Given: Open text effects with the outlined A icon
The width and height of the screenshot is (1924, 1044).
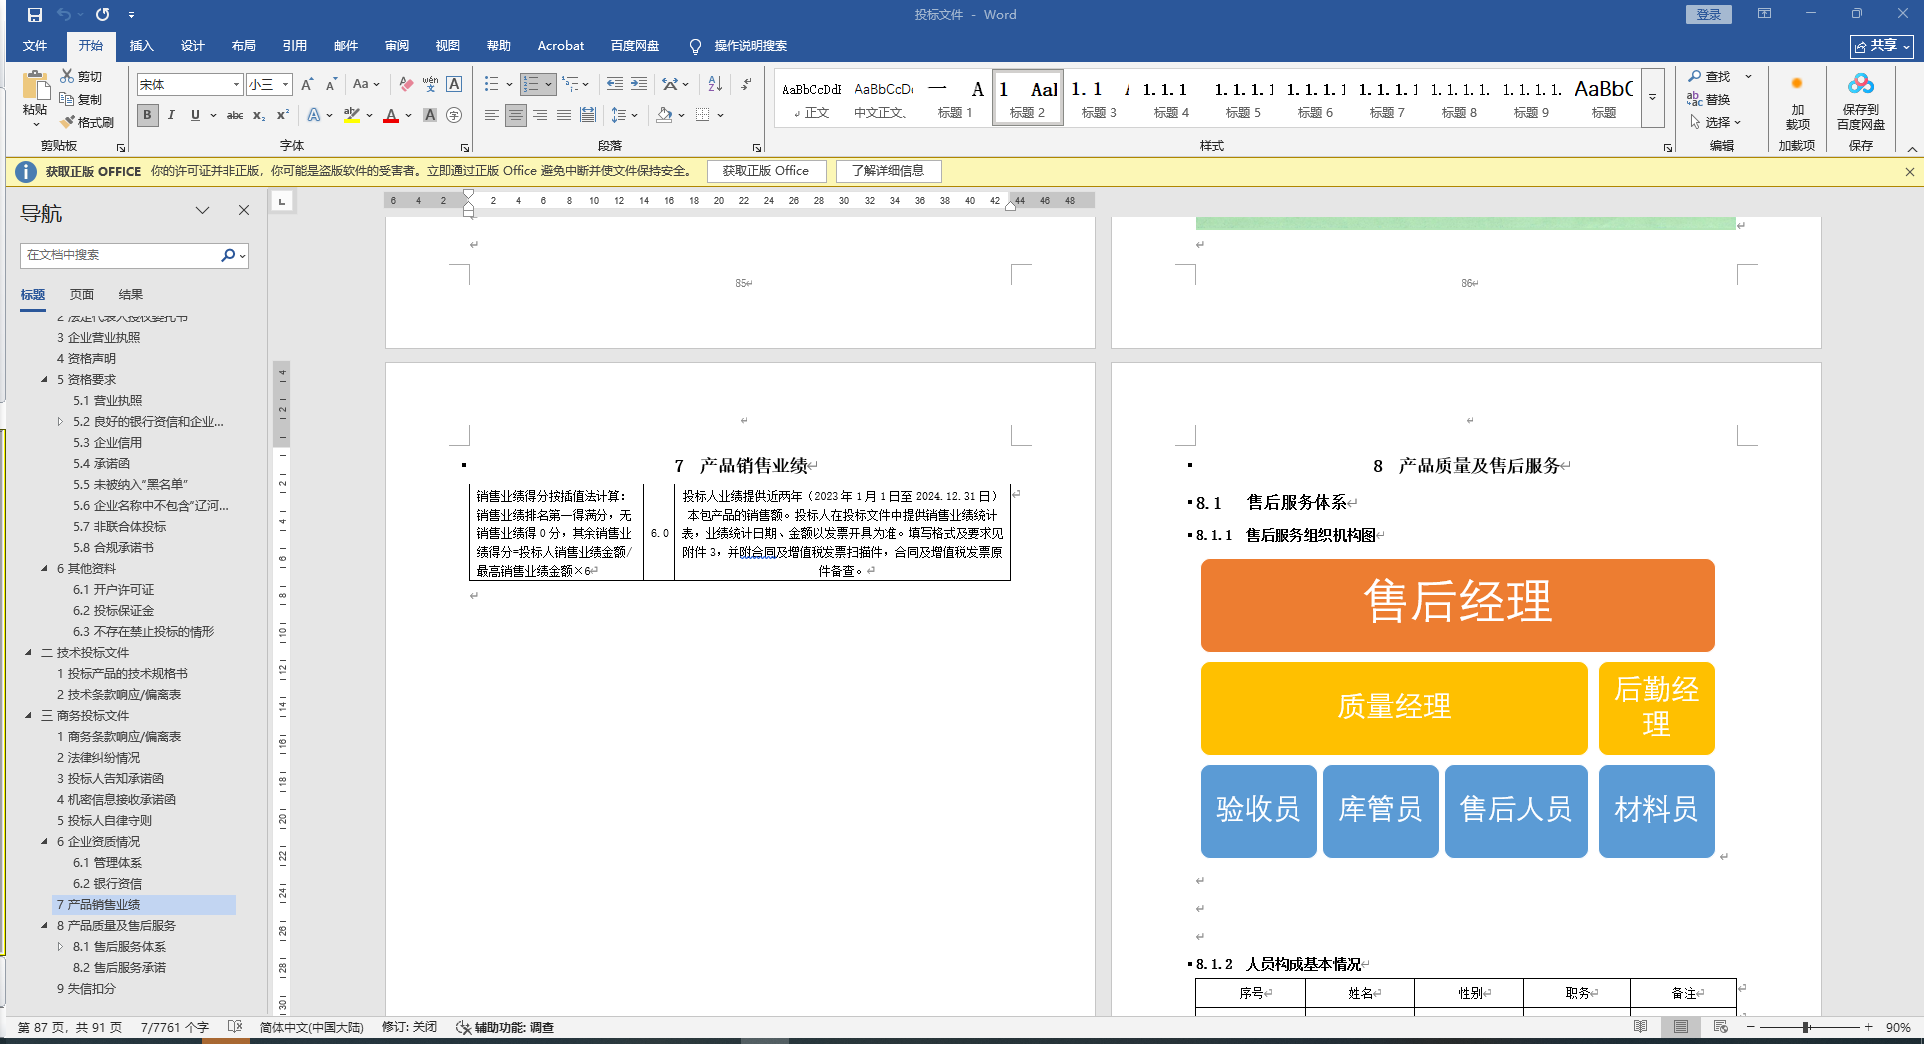Looking at the screenshot, I should tap(314, 115).
